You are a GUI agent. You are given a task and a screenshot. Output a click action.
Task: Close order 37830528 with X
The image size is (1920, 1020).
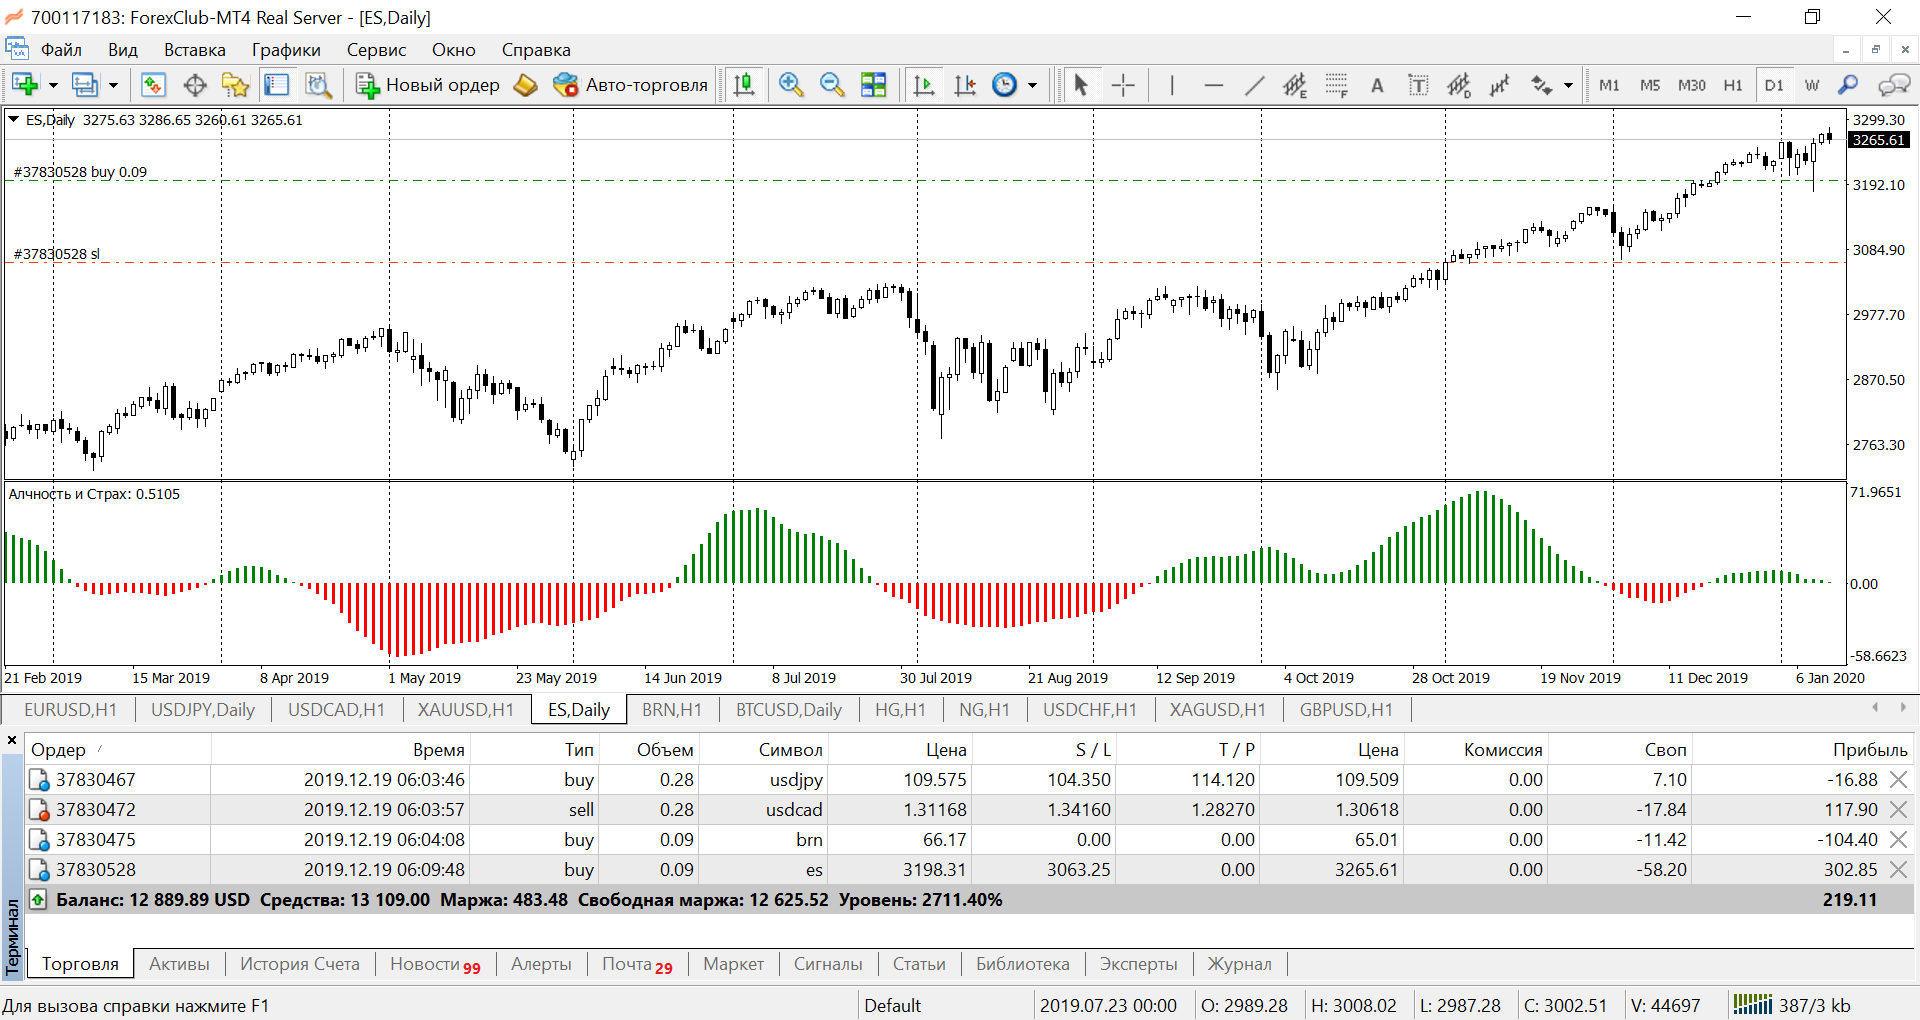(1898, 869)
